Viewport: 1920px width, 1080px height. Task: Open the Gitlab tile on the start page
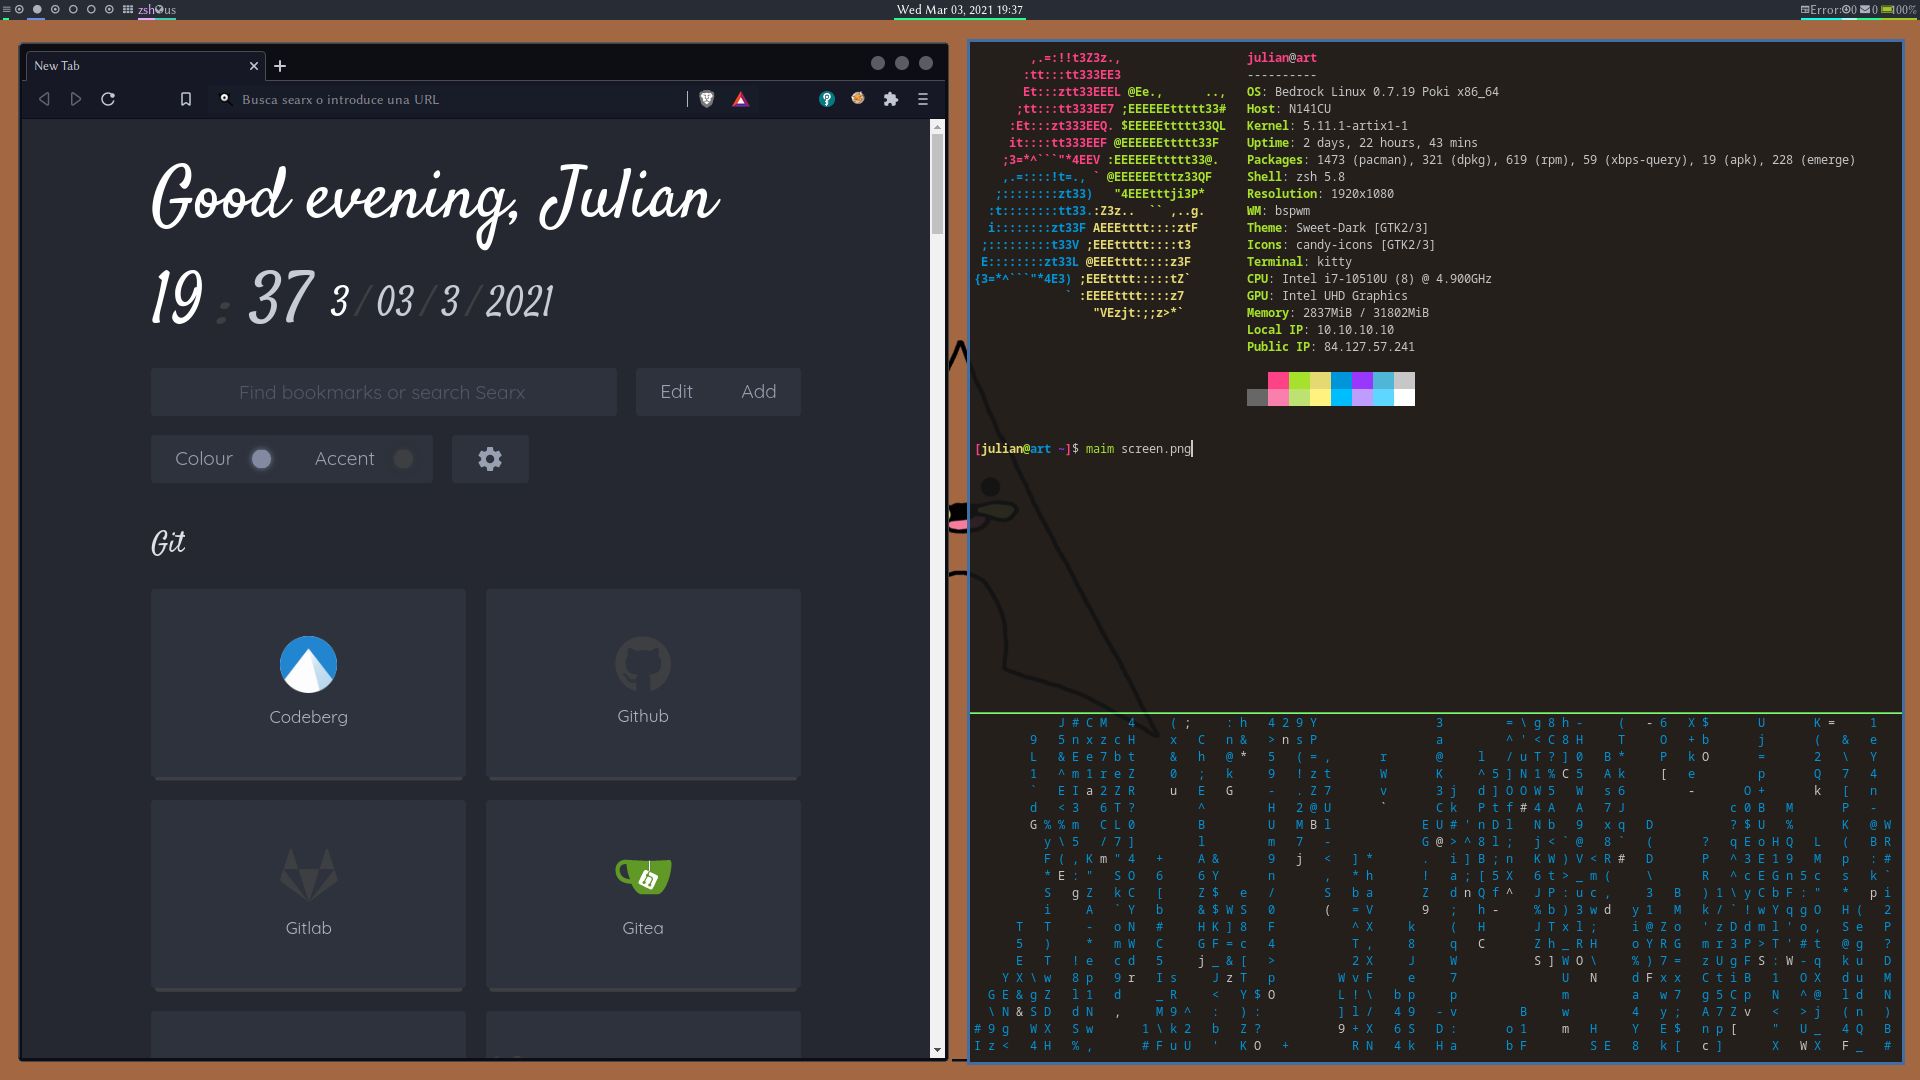[x=308, y=895]
